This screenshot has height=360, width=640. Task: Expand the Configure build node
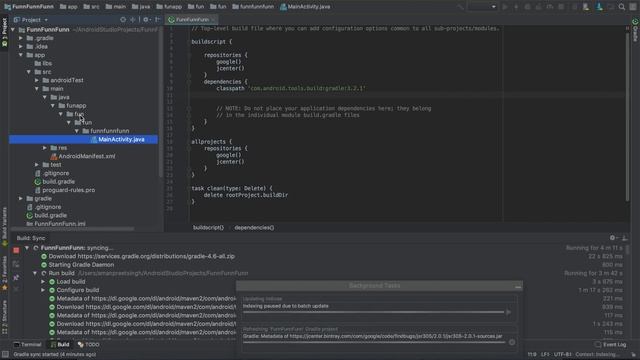pos(43,290)
